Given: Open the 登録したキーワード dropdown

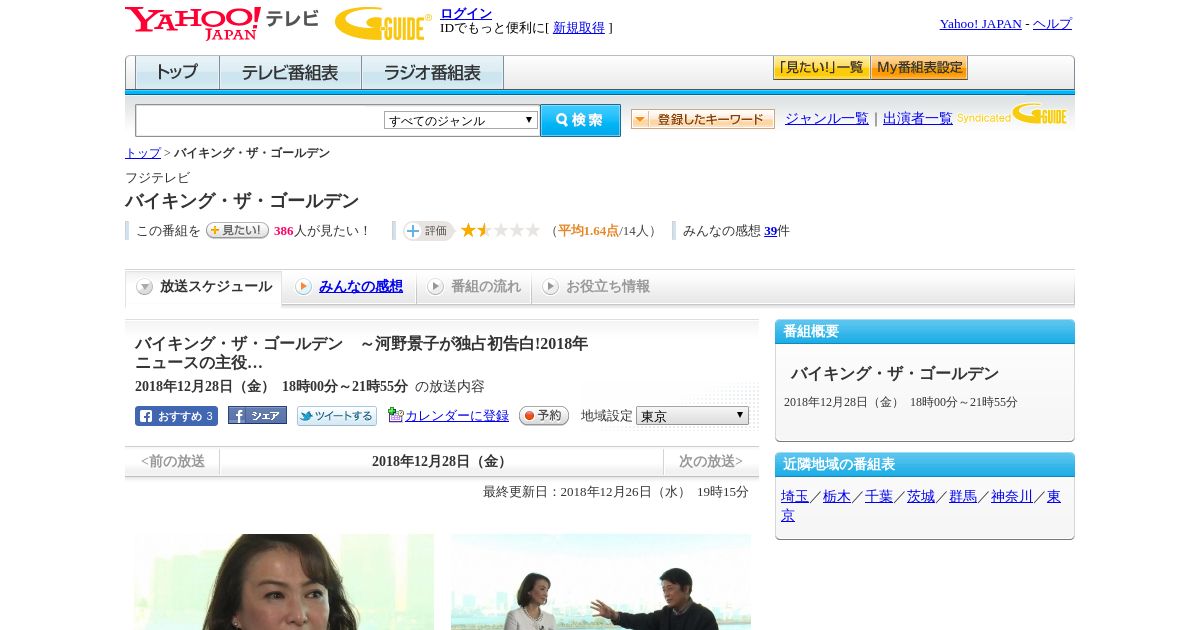Looking at the screenshot, I should coord(703,119).
